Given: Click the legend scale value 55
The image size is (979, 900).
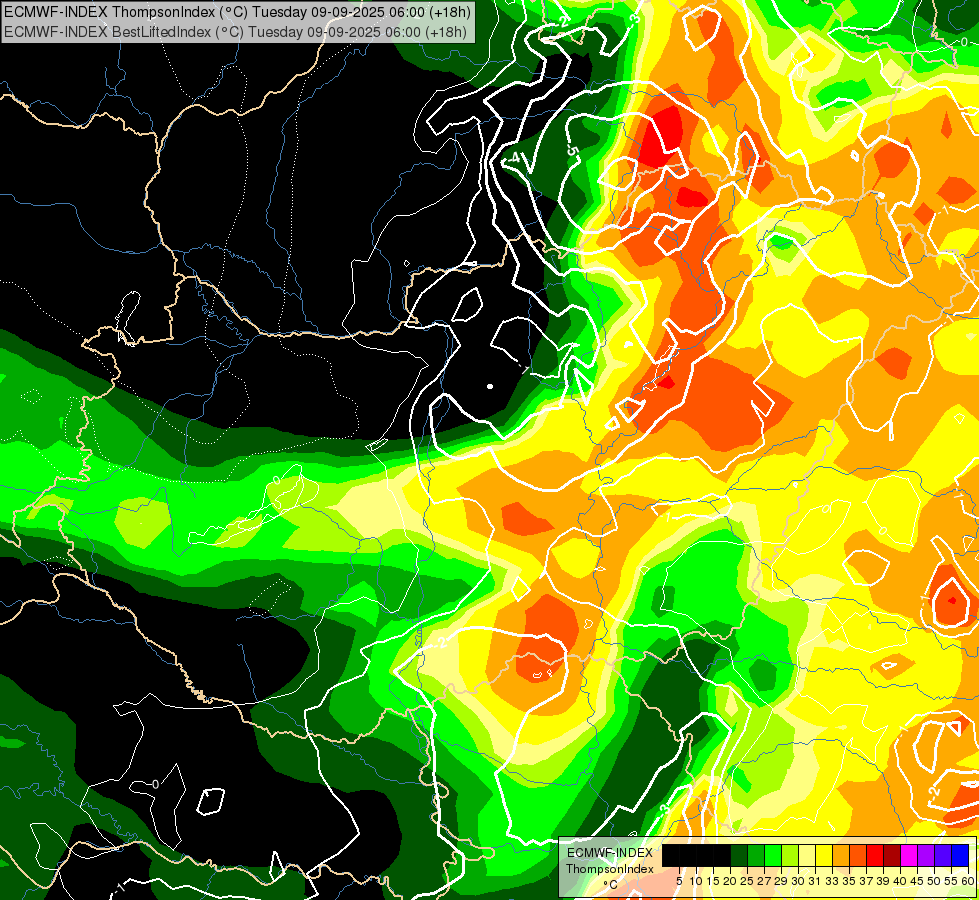Looking at the screenshot, I should pos(952,881).
